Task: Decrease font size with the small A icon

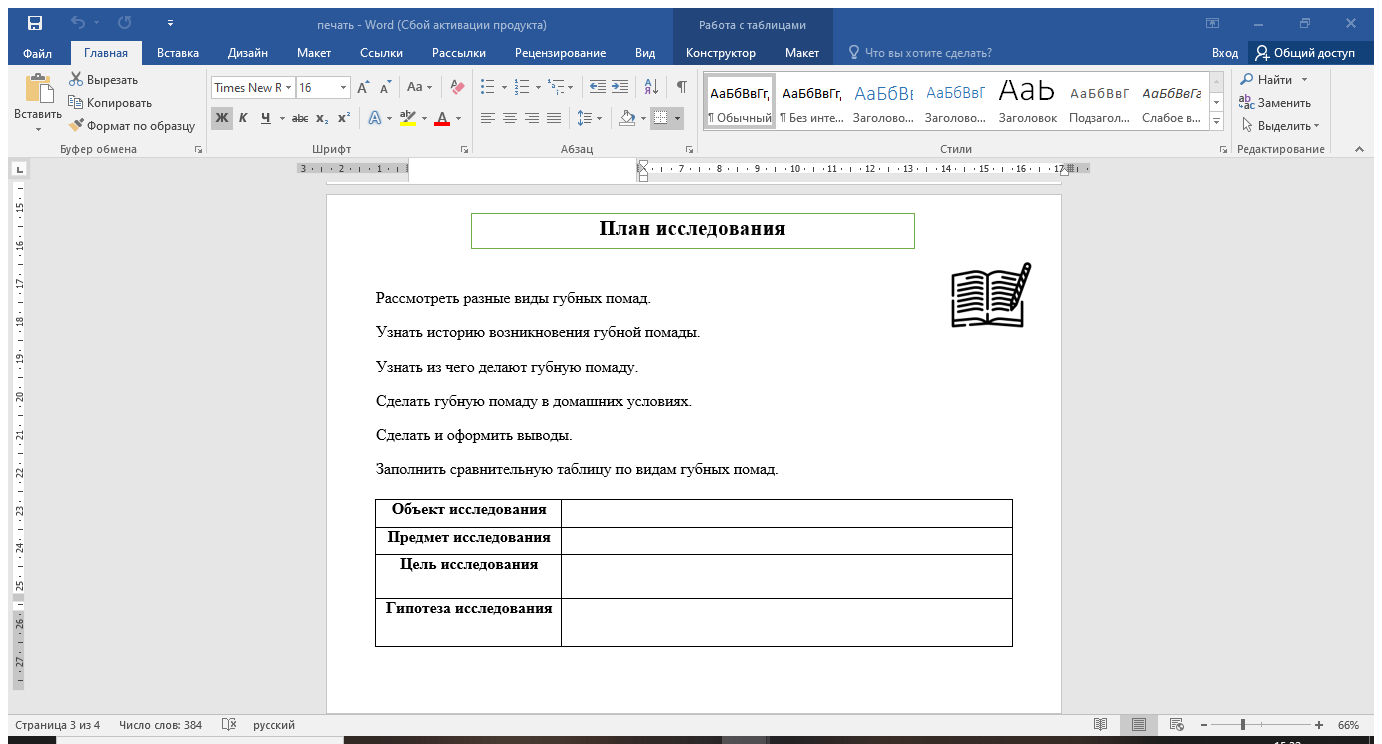Action: coord(385,87)
